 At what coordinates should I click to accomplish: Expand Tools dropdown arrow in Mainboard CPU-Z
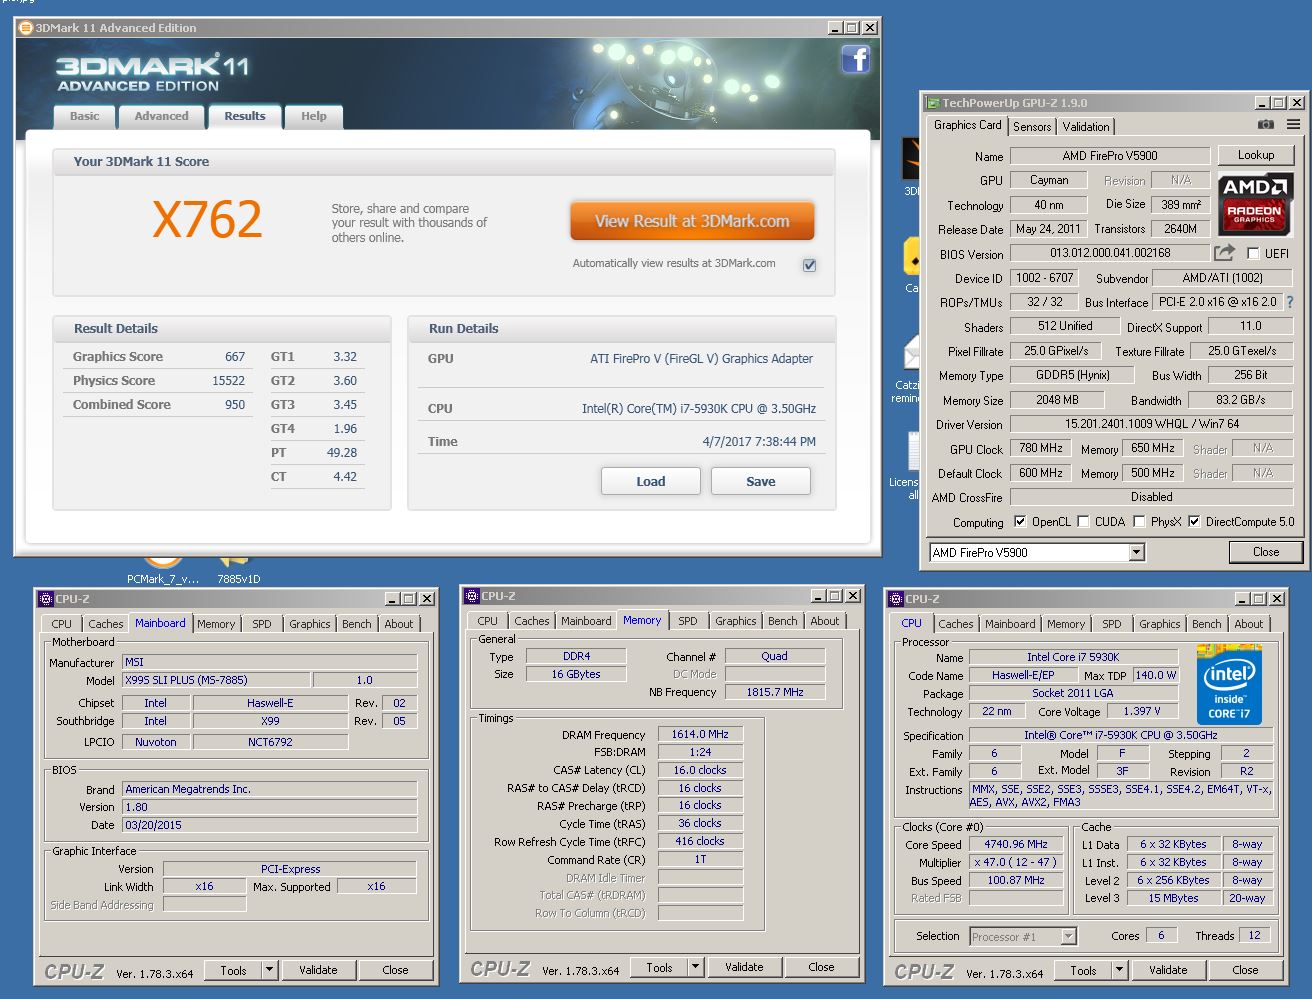coord(269,969)
